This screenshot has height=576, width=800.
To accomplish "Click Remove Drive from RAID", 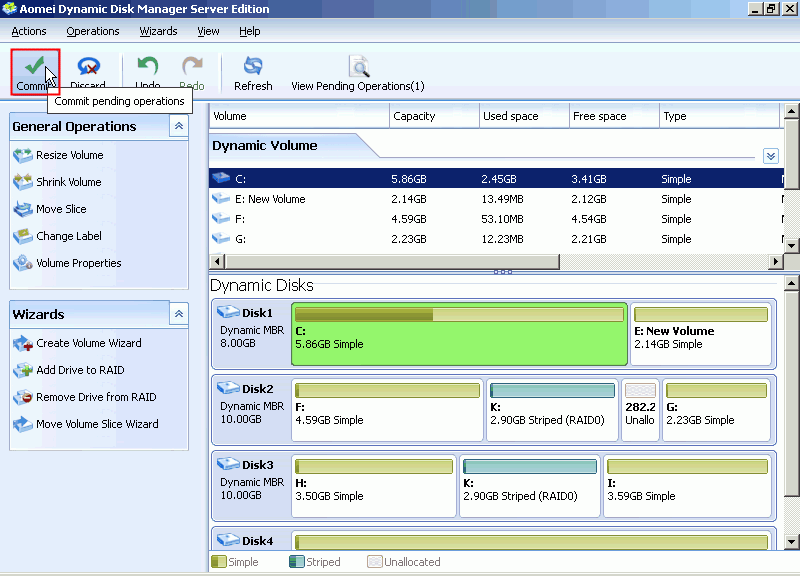I will 95,397.
